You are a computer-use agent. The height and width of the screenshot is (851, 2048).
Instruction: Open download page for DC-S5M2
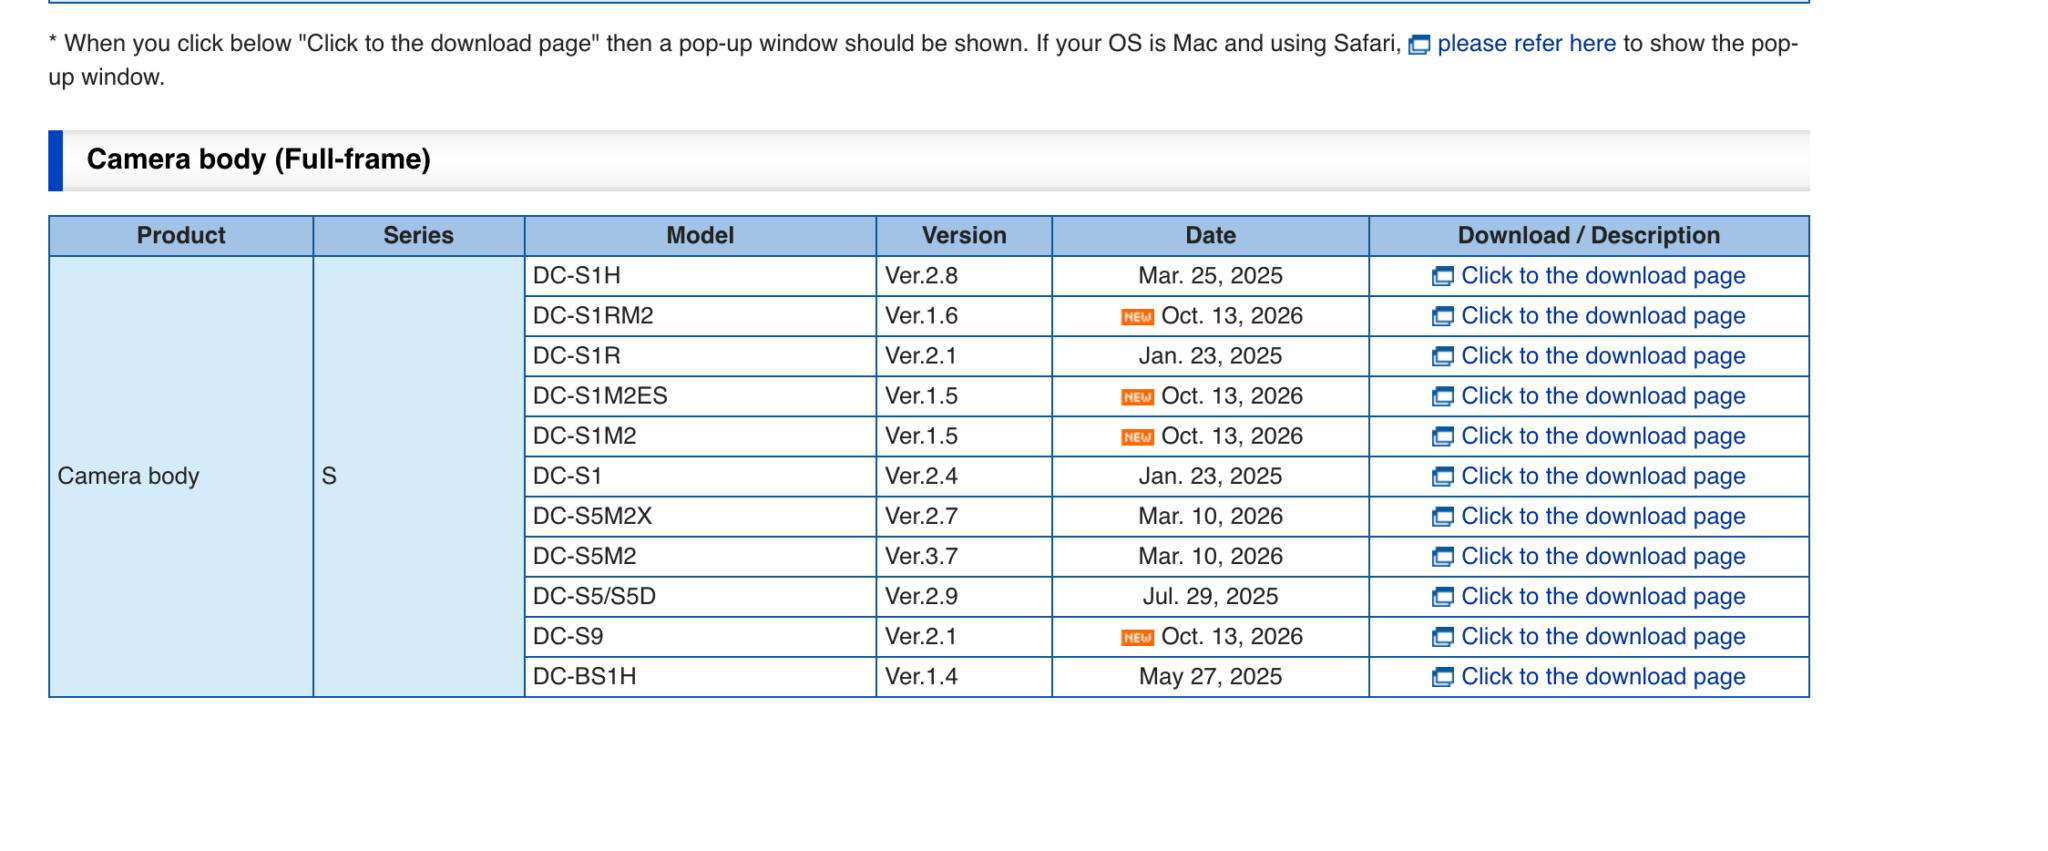1603,556
